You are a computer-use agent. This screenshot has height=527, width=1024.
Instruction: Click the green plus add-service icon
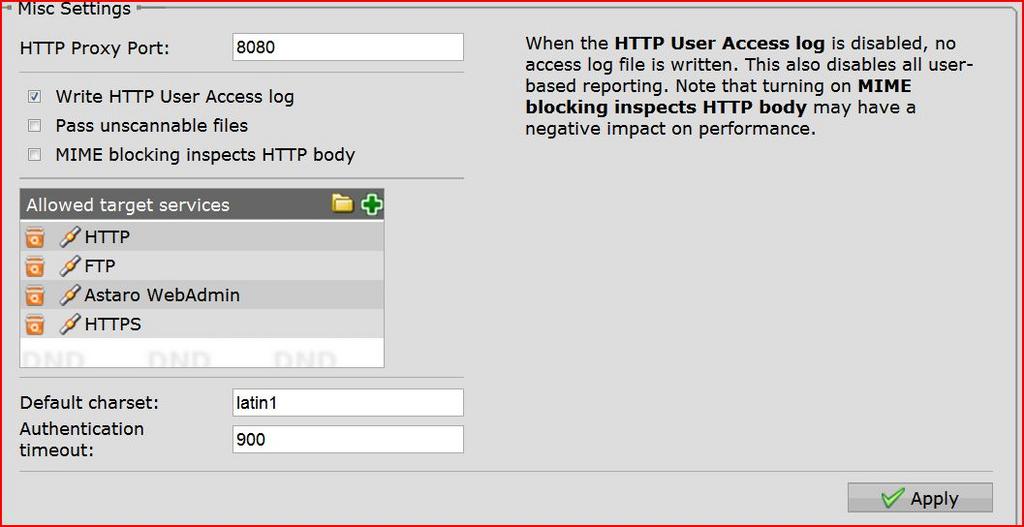pyautogui.click(x=372, y=205)
